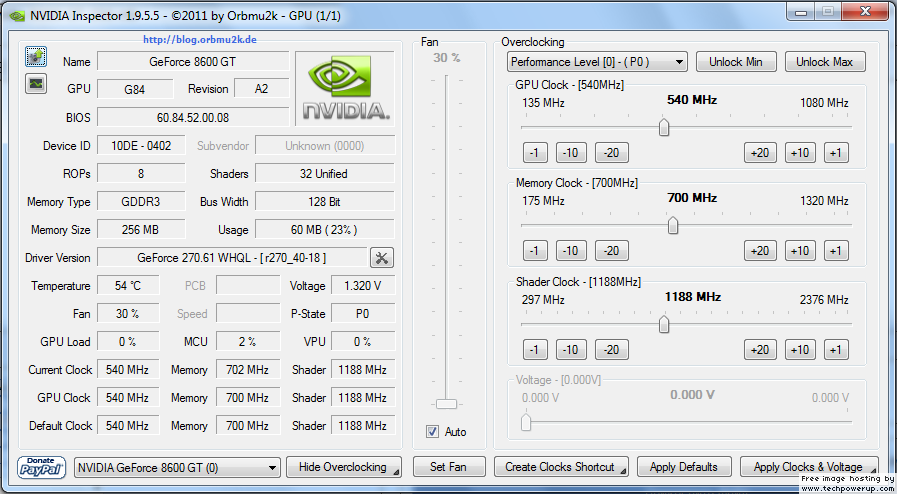Click the Voltage slider handle
This screenshot has width=897, height=494.
[526, 423]
